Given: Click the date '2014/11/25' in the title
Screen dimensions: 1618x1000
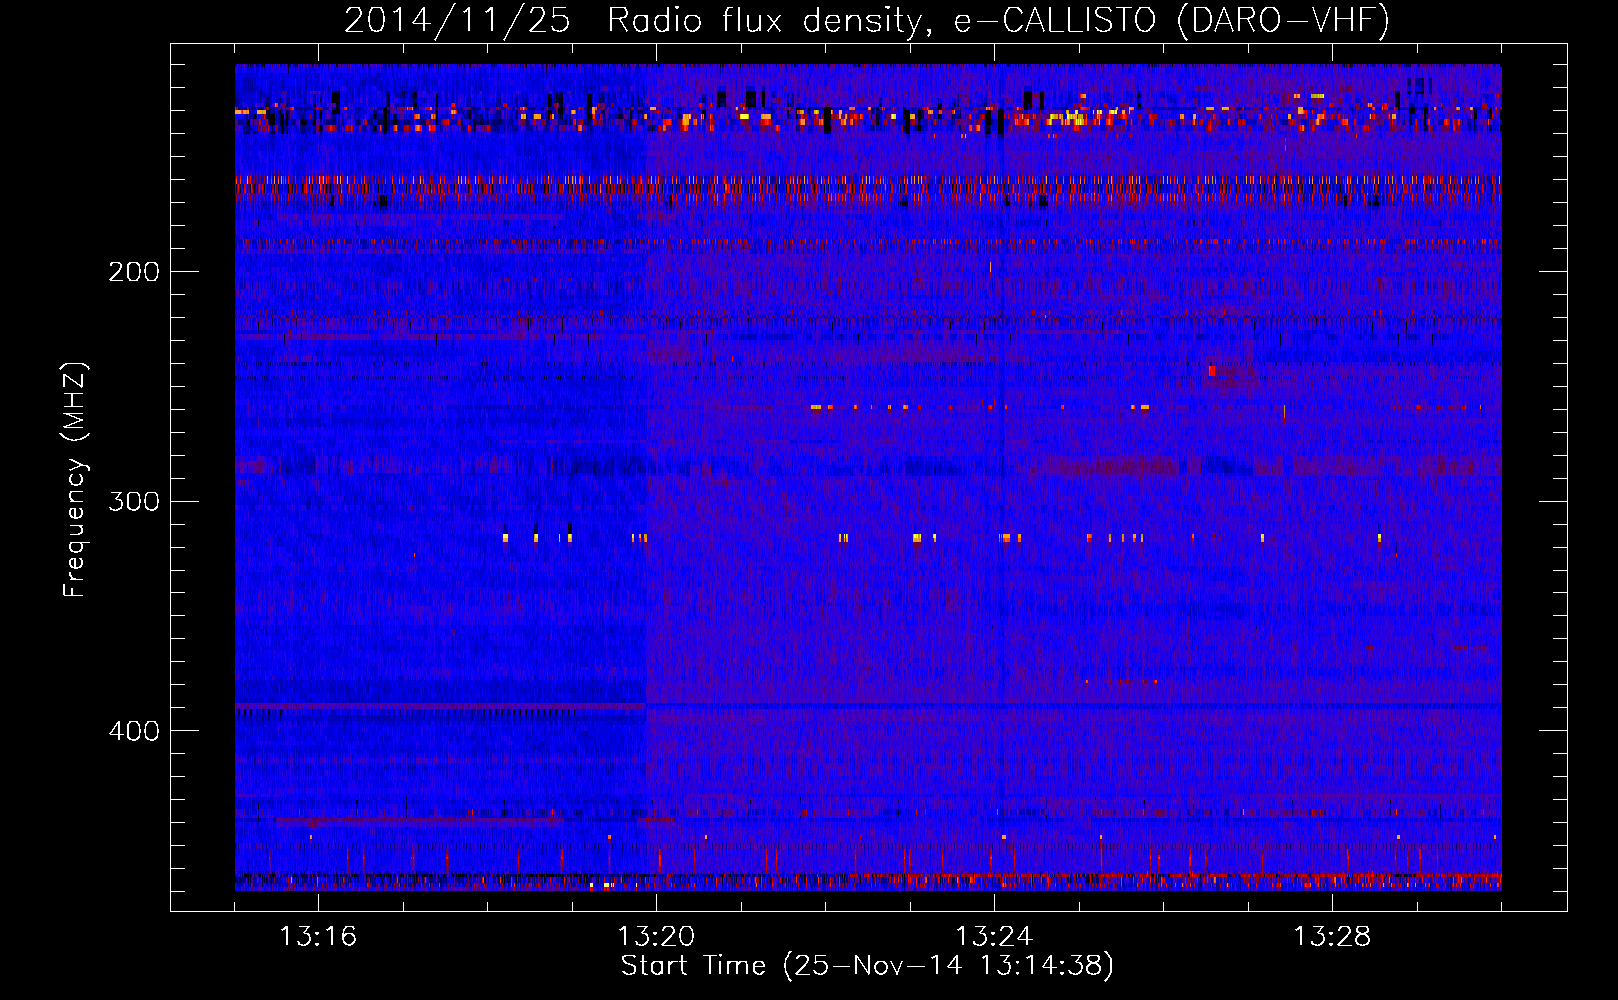Looking at the screenshot, I should pyautogui.click(x=457, y=21).
